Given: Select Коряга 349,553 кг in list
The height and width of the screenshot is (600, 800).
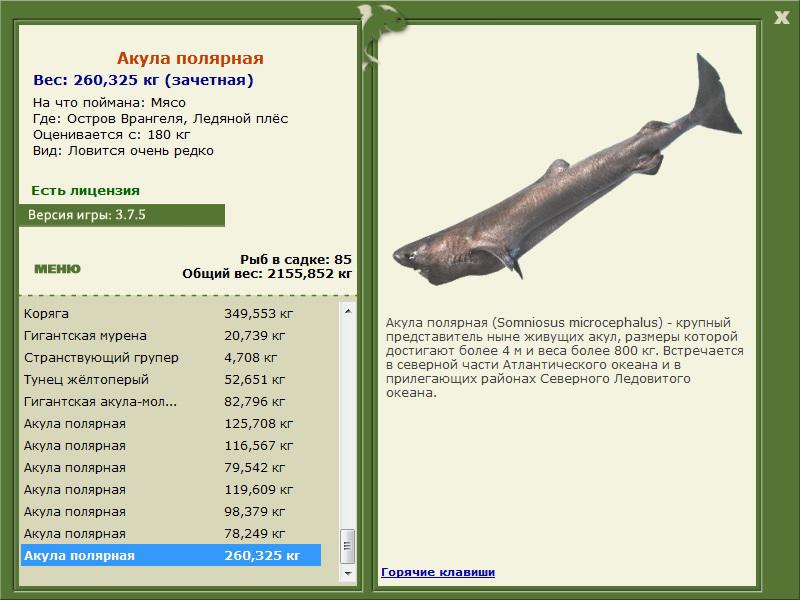Looking at the screenshot, I should pyautogui.click(x=171, y=313).
